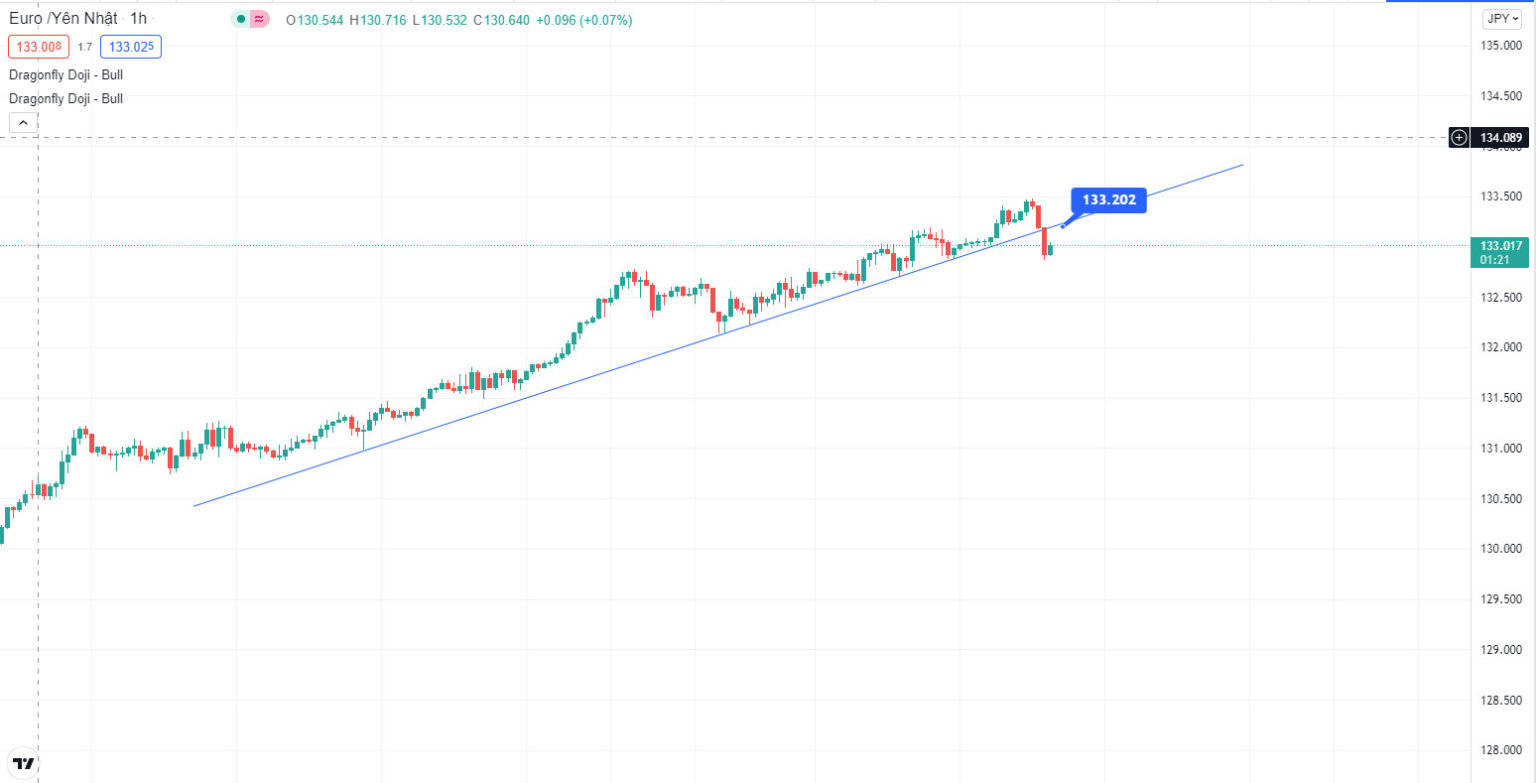
Task: Click the 133.202 price callout label
Action: point(1109,200)
